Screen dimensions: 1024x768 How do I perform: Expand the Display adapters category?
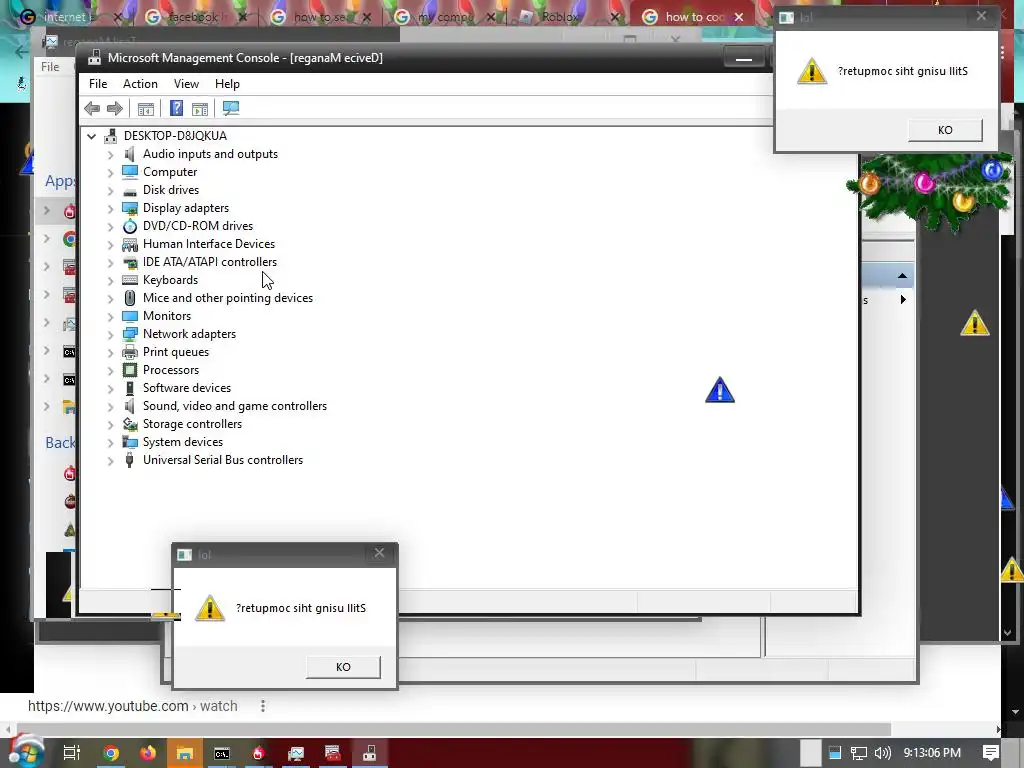pos(110,208)
